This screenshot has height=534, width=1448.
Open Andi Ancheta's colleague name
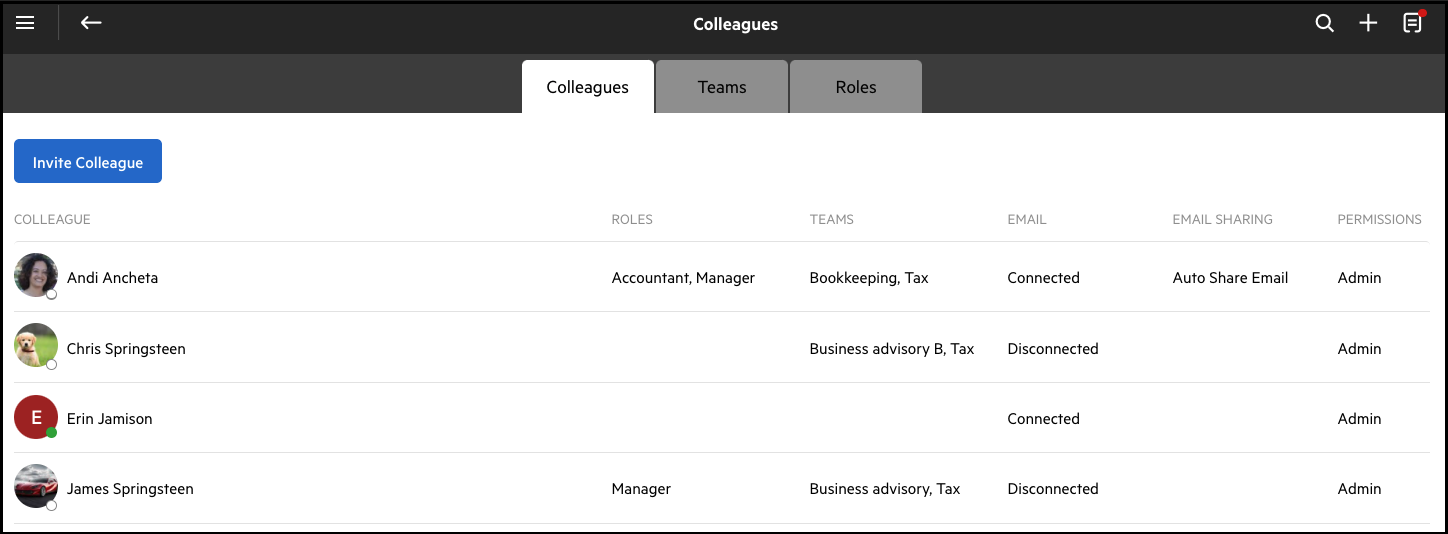point(112,278)
